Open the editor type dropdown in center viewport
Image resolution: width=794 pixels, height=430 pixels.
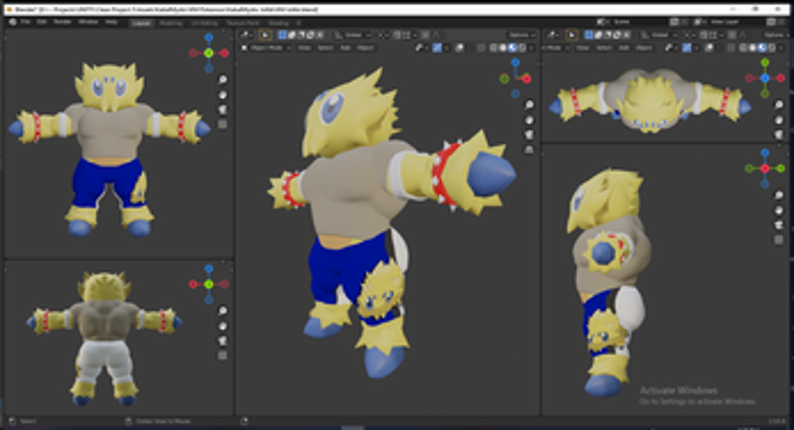pos(247,35)
